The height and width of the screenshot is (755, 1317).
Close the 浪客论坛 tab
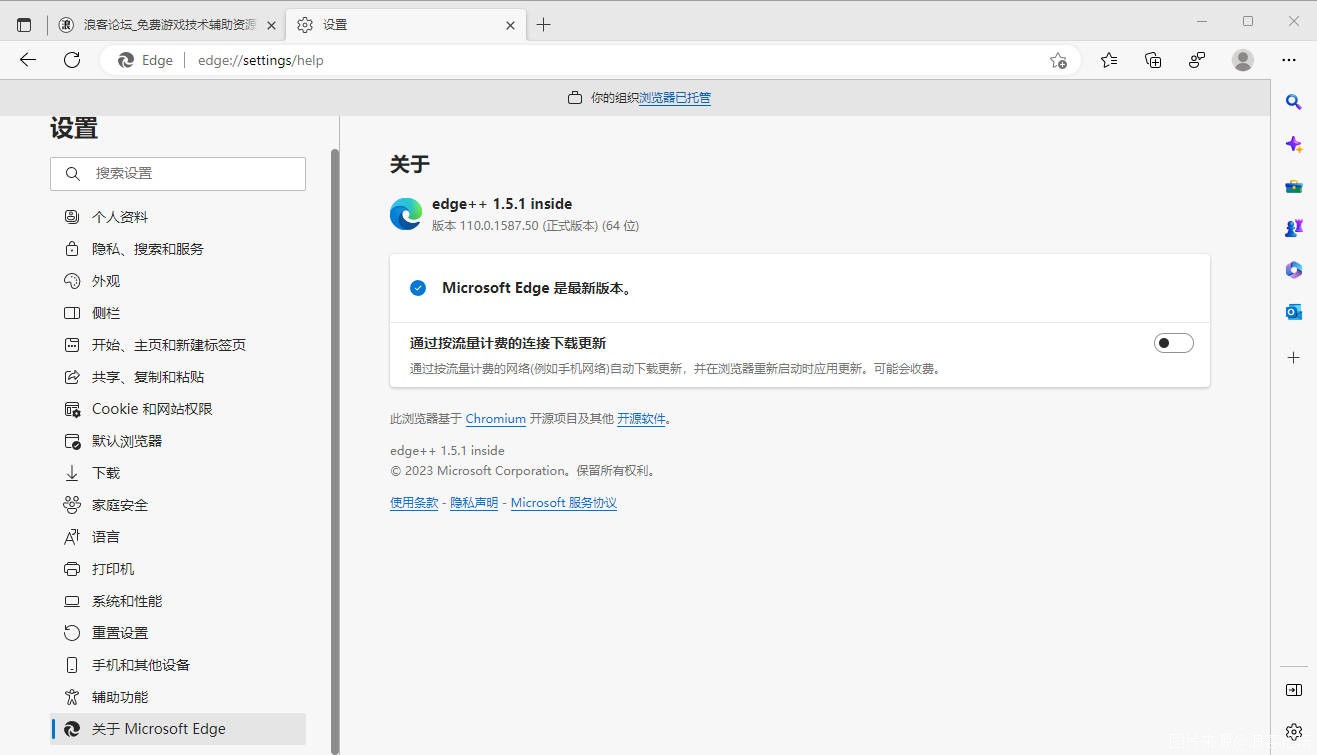tap(271, 25)
